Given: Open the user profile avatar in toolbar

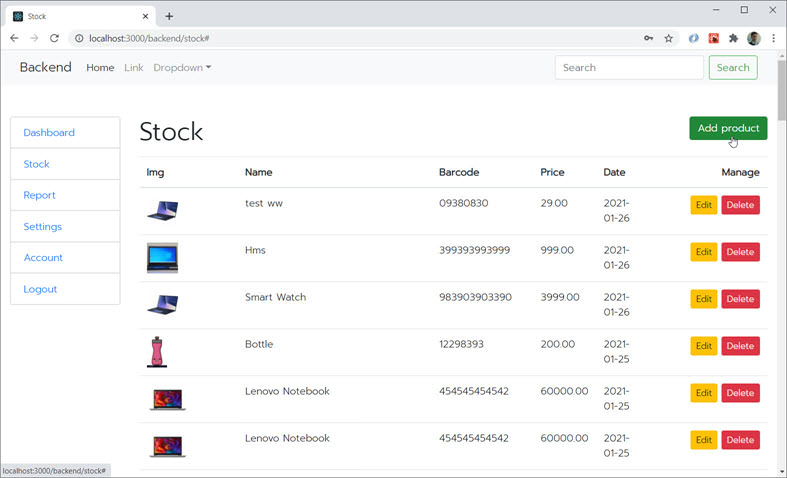Looking at the screenshot, I should pos(754,38).
